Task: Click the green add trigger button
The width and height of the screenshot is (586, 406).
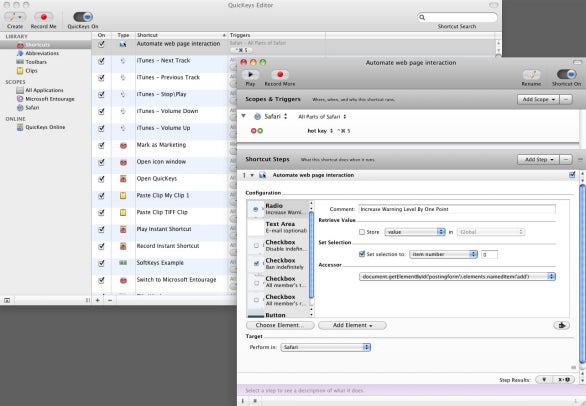Action: 260,131
